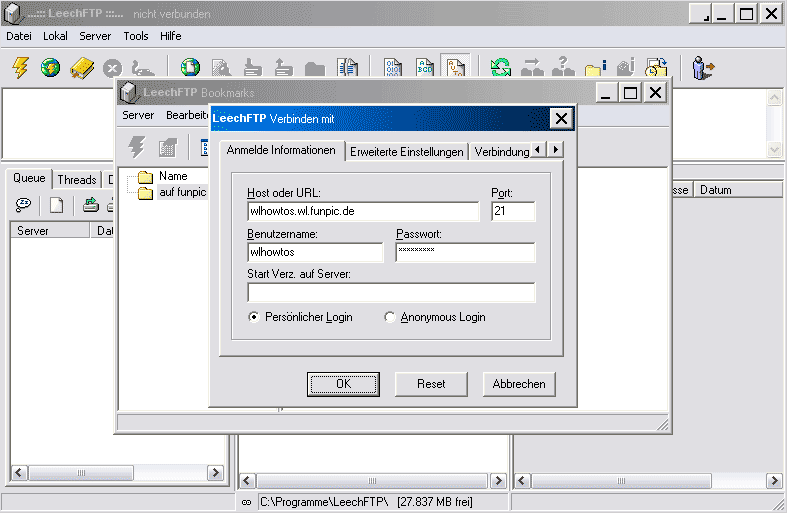Click the green arrow drive icon in Queue toolbar
This screenshot has width=787, height=513.
tap(91, 204)
